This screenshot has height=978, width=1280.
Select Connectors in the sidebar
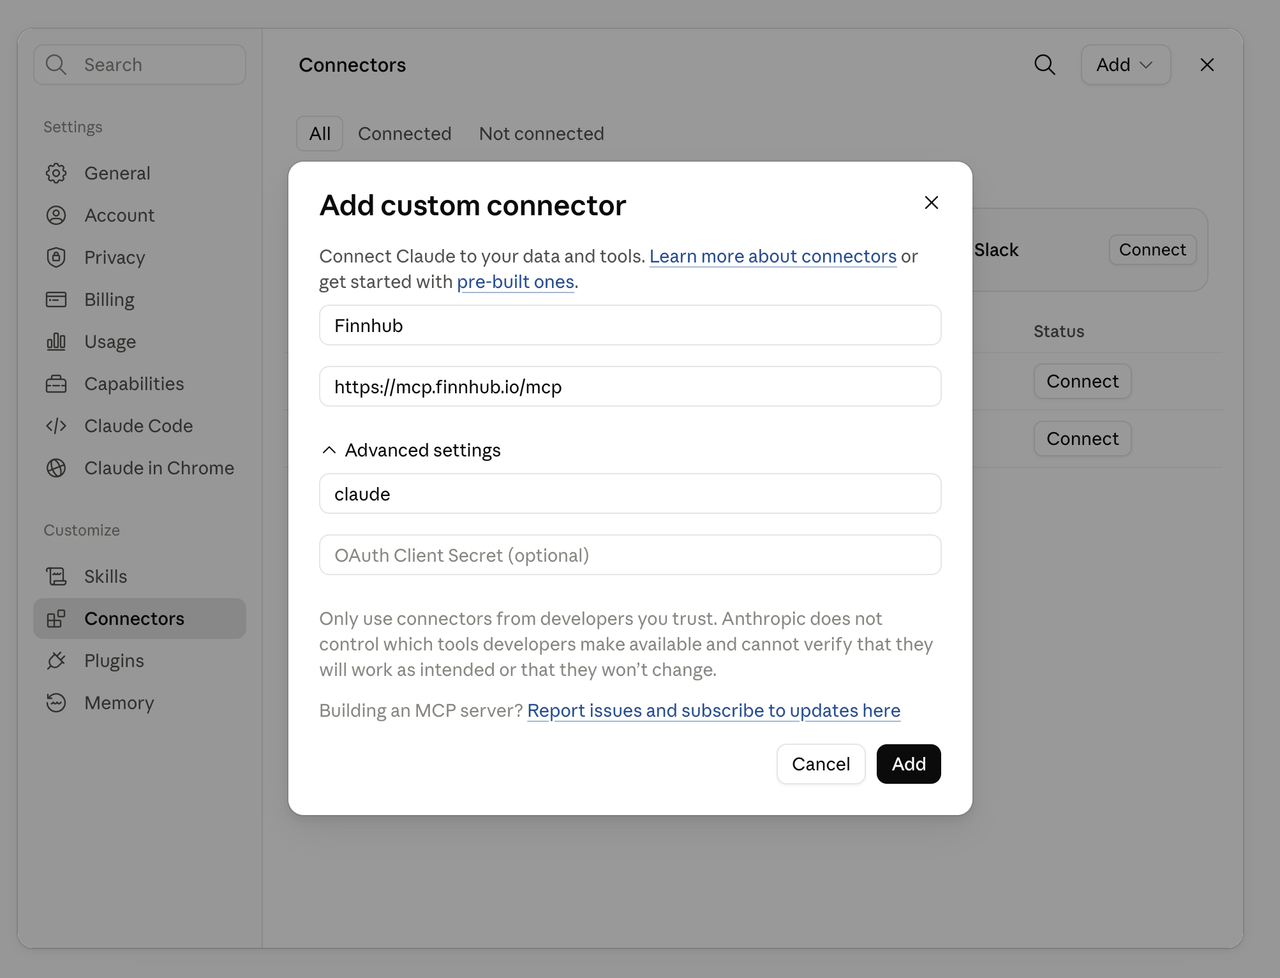coord(140,618)
